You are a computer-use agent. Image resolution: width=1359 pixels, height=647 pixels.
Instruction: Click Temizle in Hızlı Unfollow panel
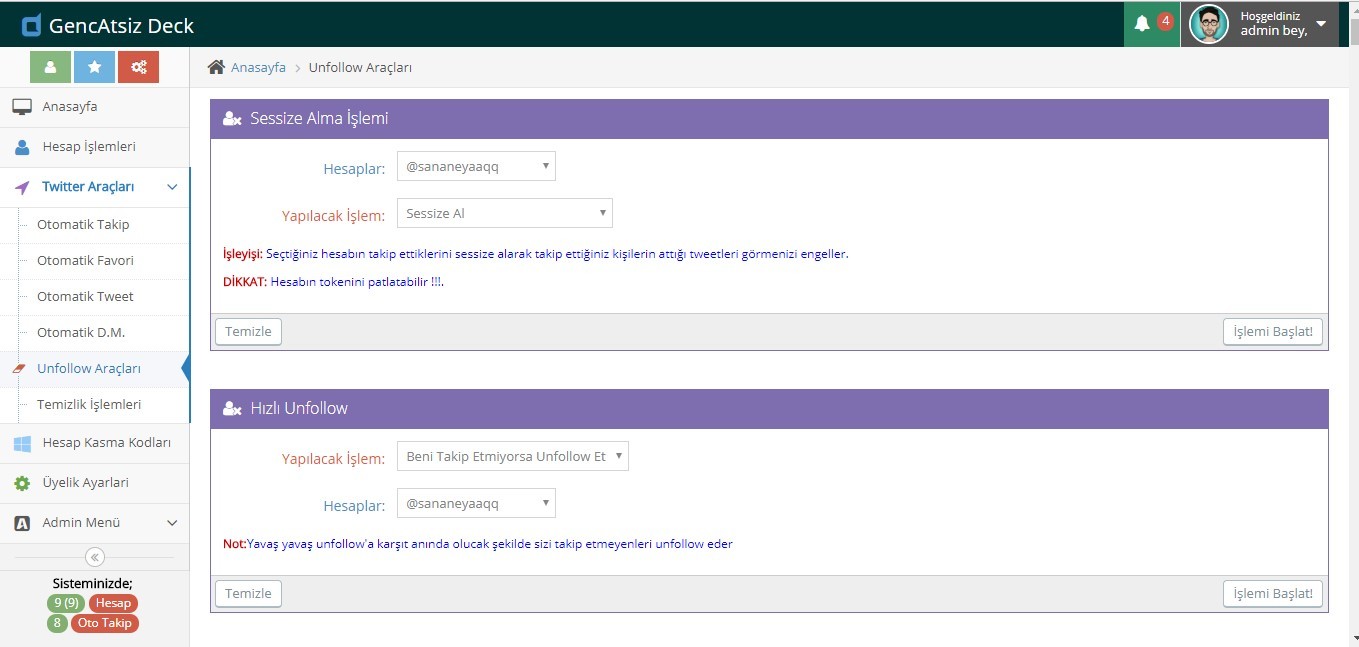click(248, 593)
